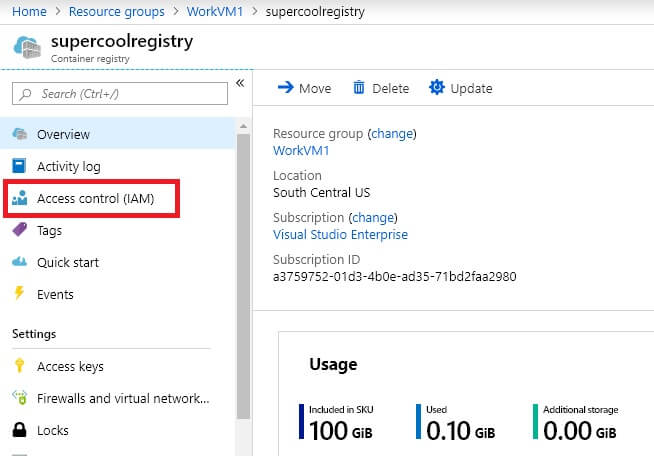Screen dimensions: 654x456
Task: Click the Move toolbar button label
Action: point(315,88)
